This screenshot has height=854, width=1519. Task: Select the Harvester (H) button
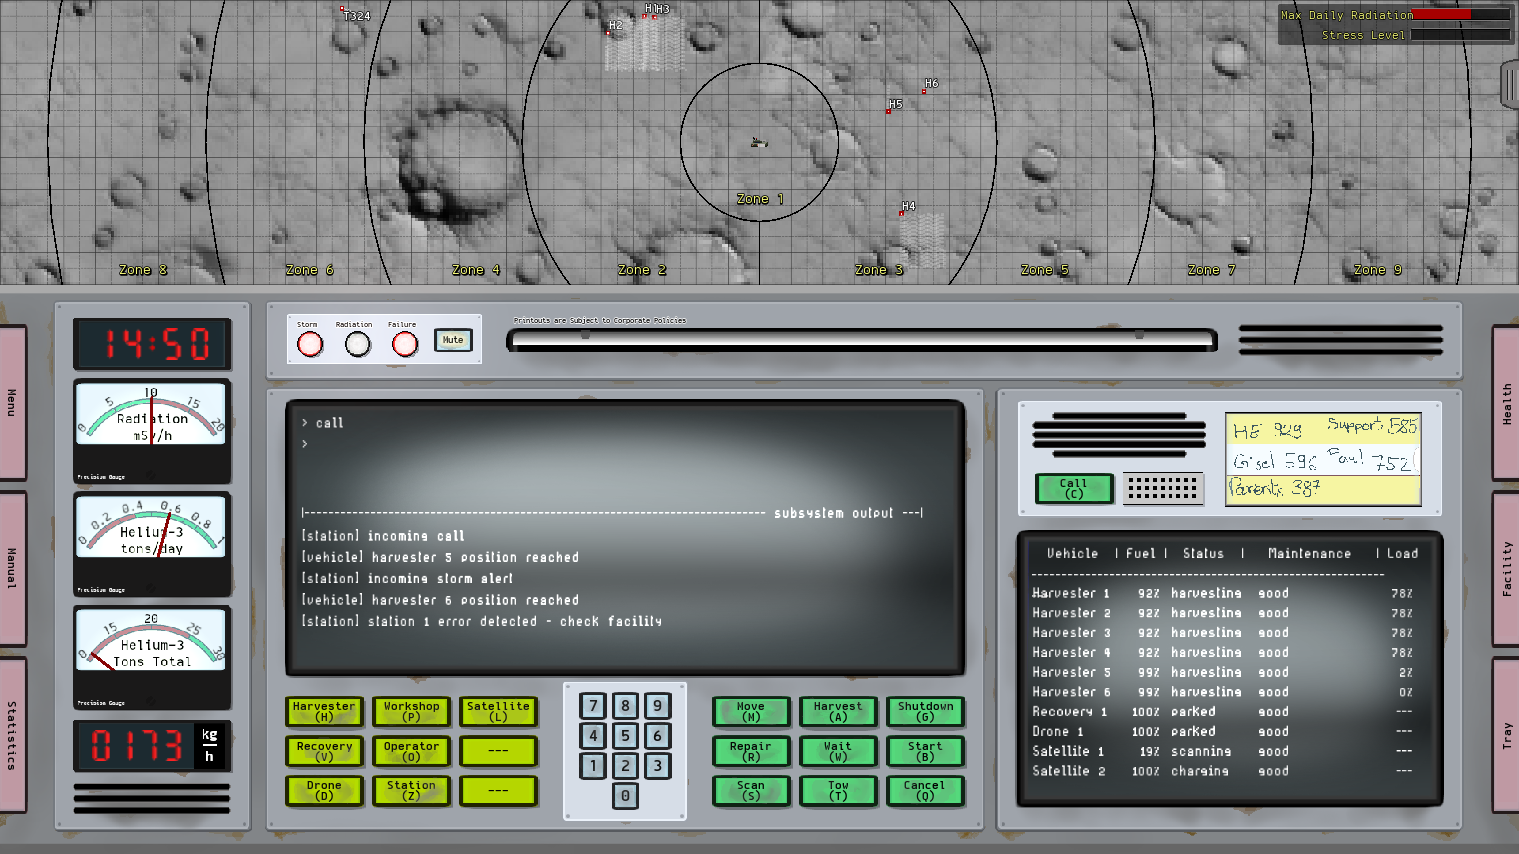click(324, 711)
